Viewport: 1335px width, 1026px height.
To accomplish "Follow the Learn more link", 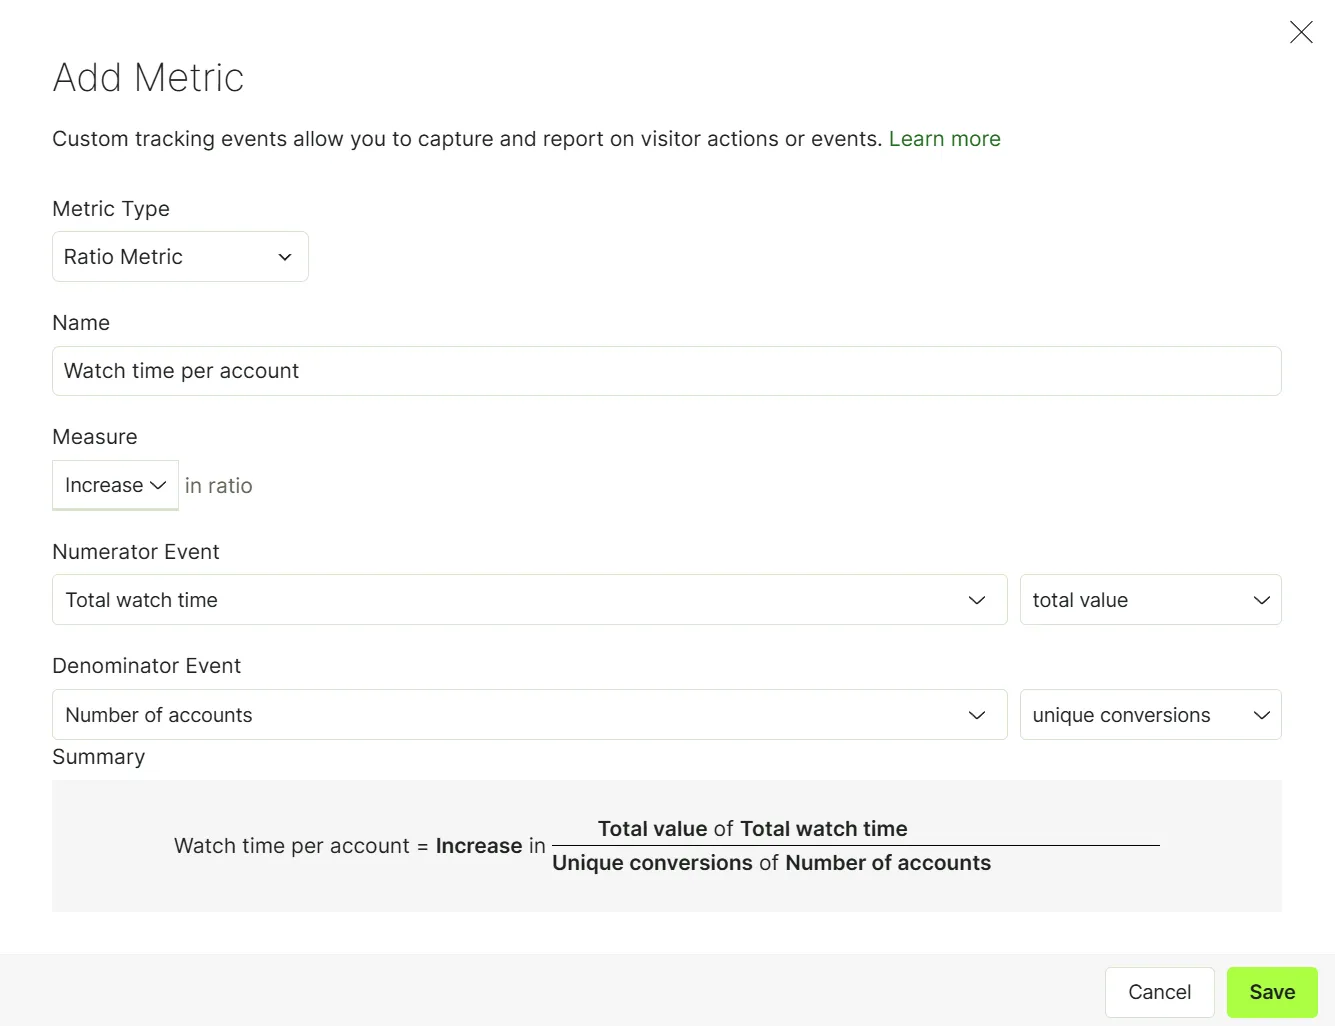I will (944, 139).
